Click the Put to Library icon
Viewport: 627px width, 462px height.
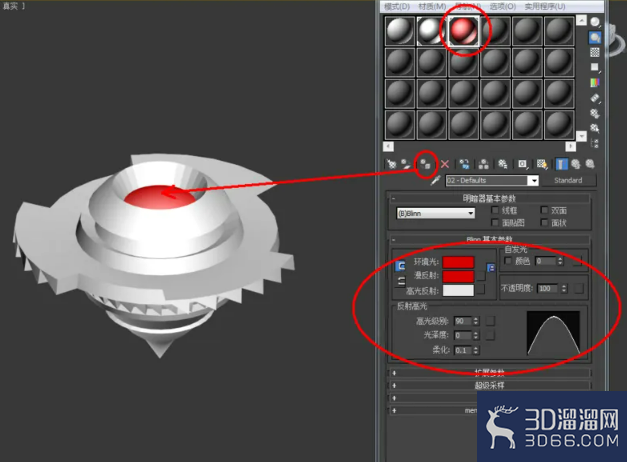[x=503, y=164]
